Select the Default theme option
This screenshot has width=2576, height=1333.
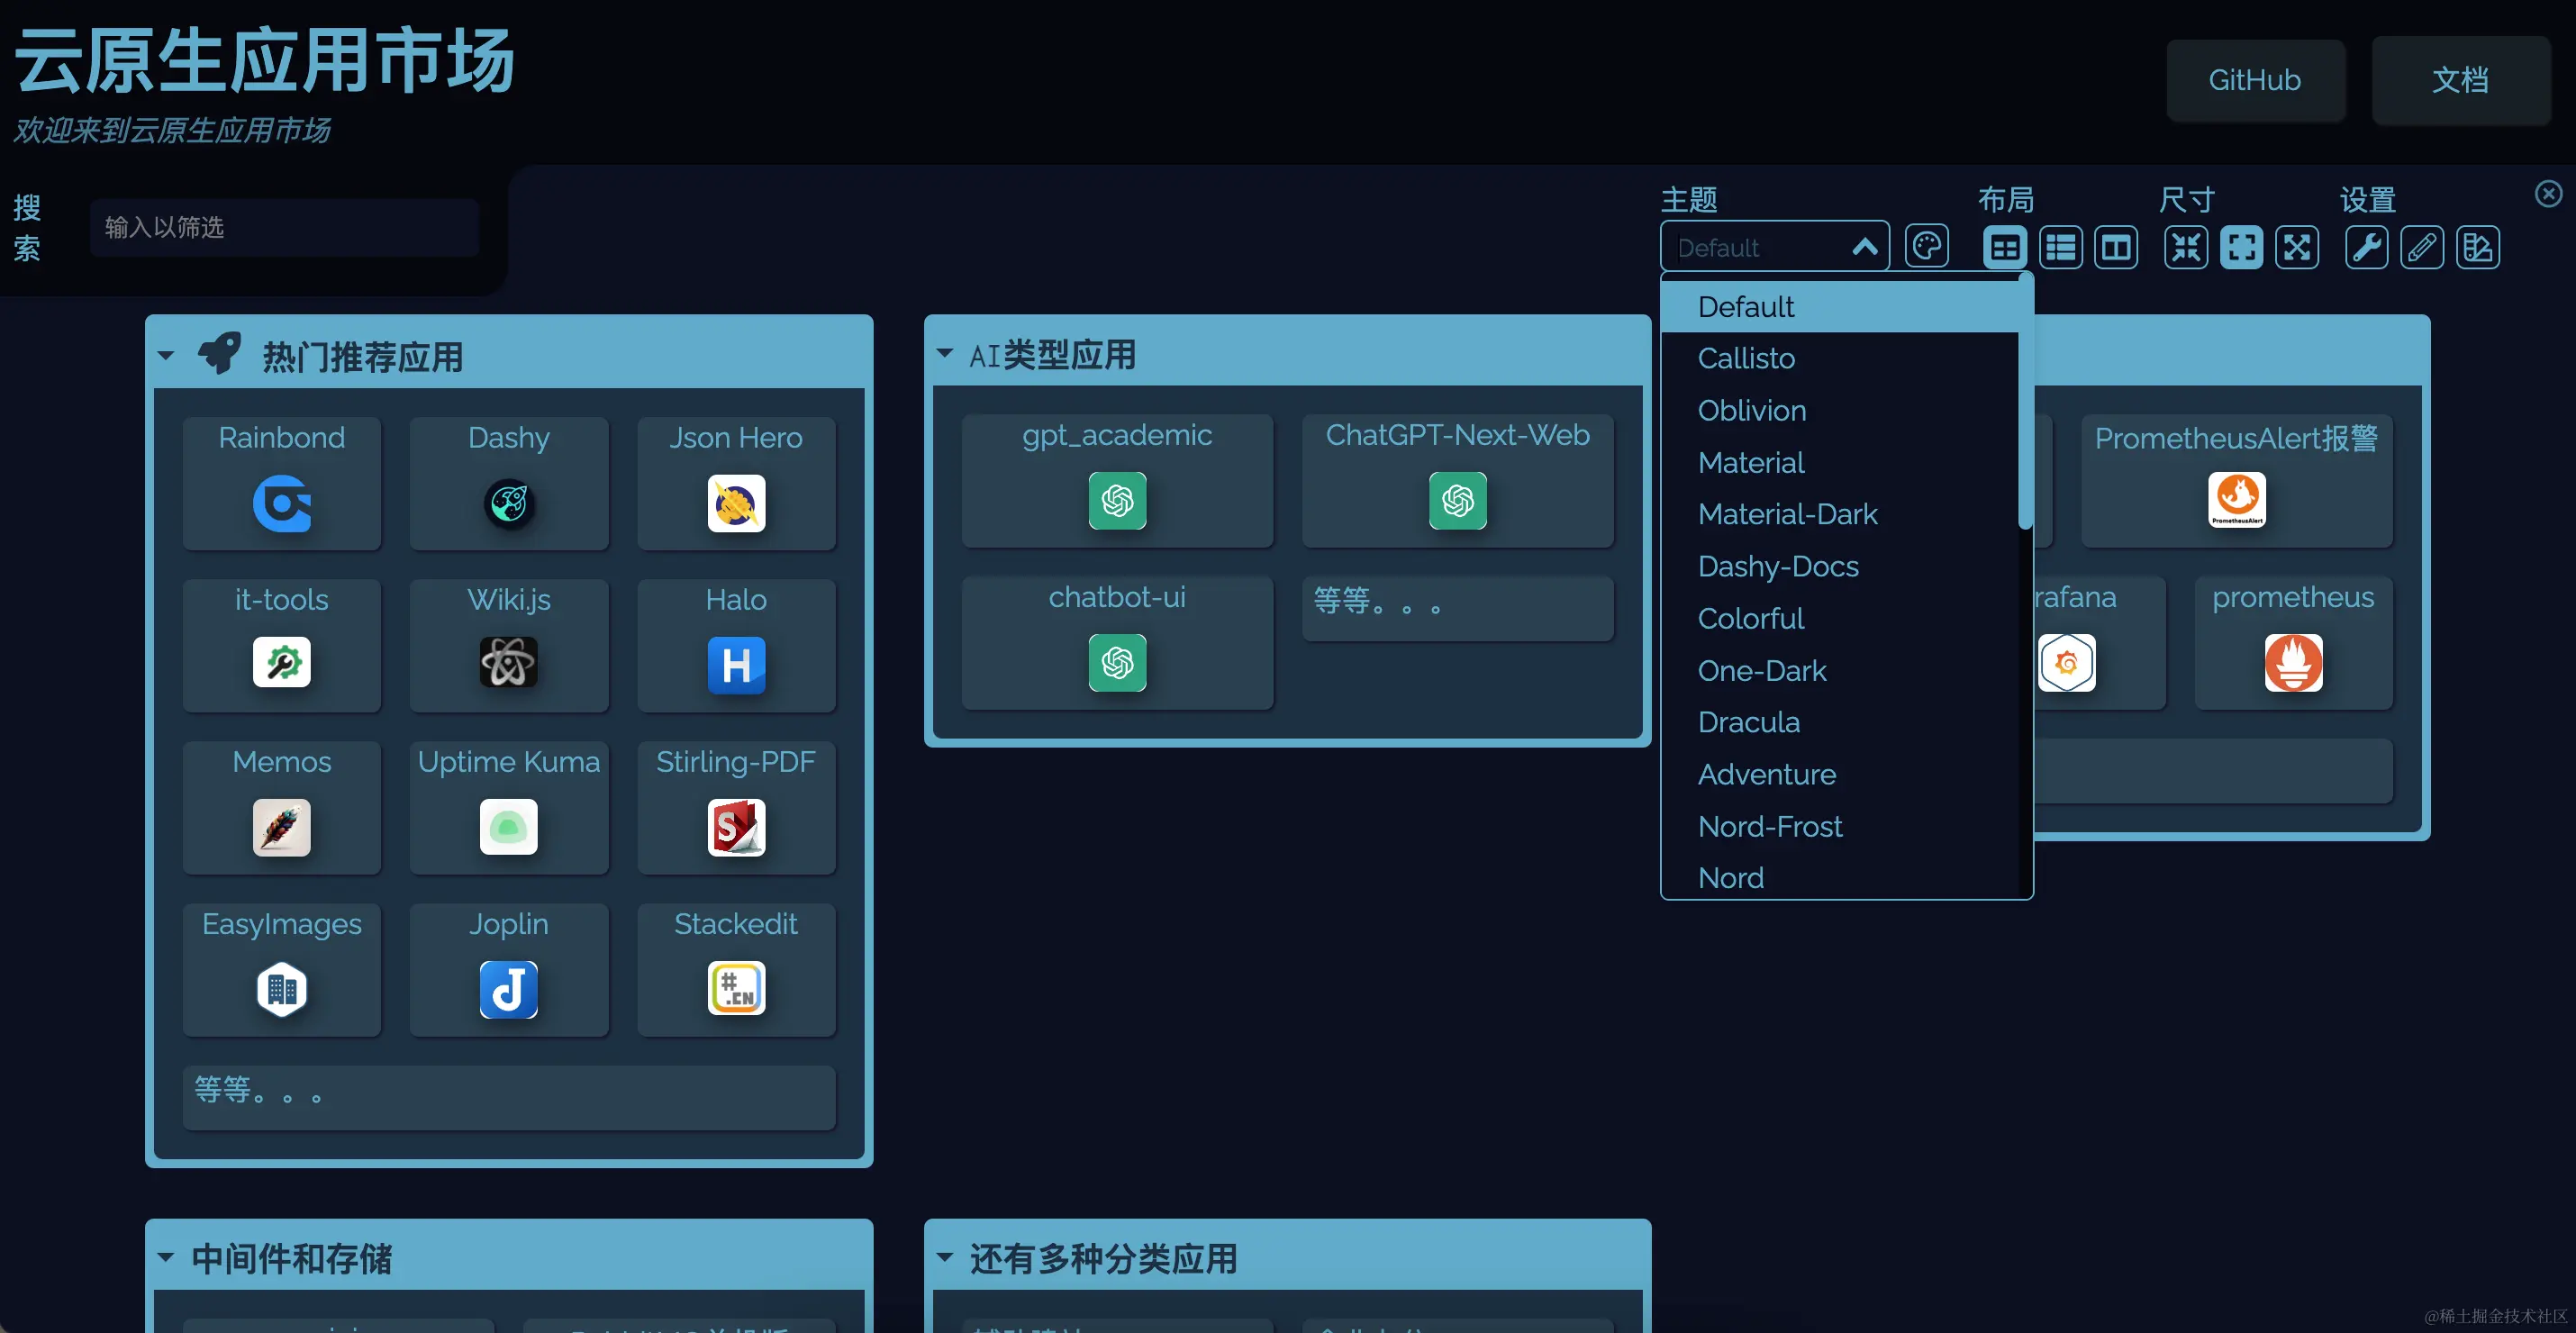click(x=1840, y=306)
